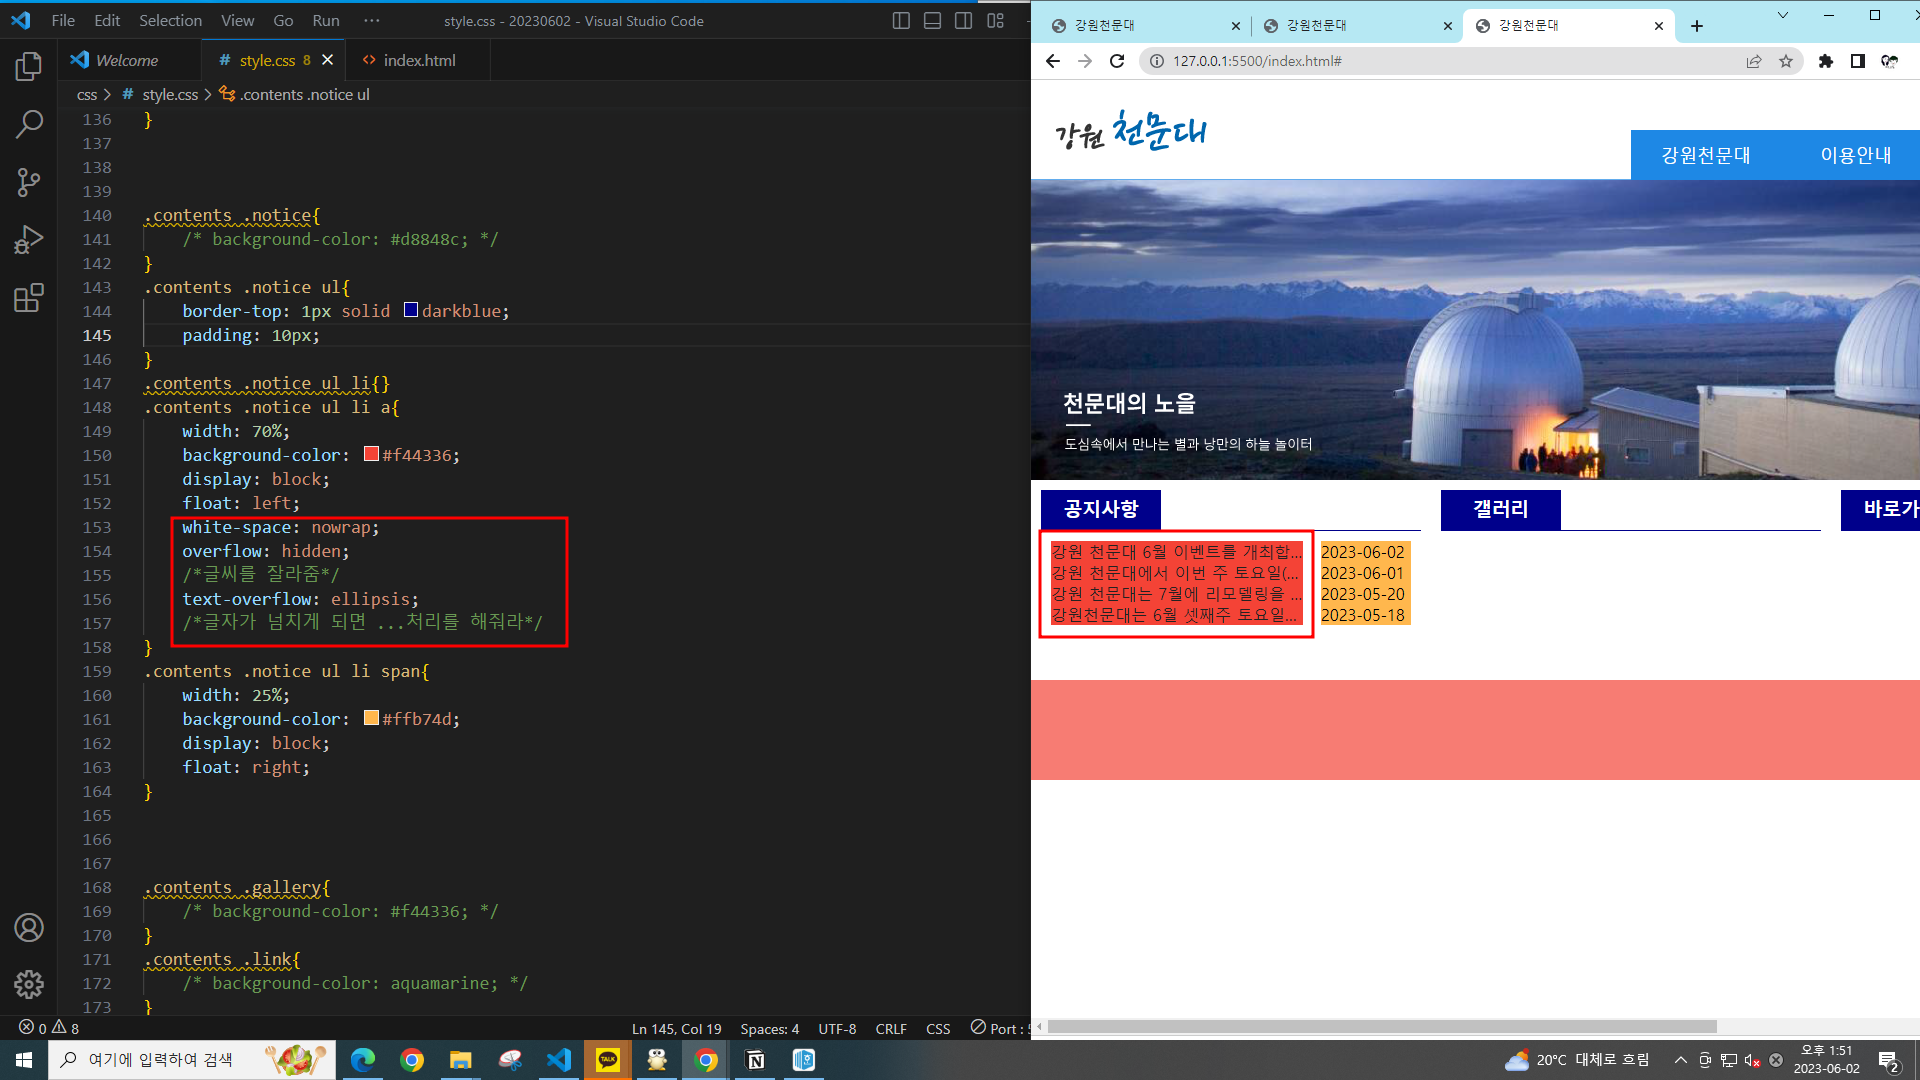Bookmark this page with star icon
The height and width of the screenshot is (1080, 1920).
[1786, 61]
